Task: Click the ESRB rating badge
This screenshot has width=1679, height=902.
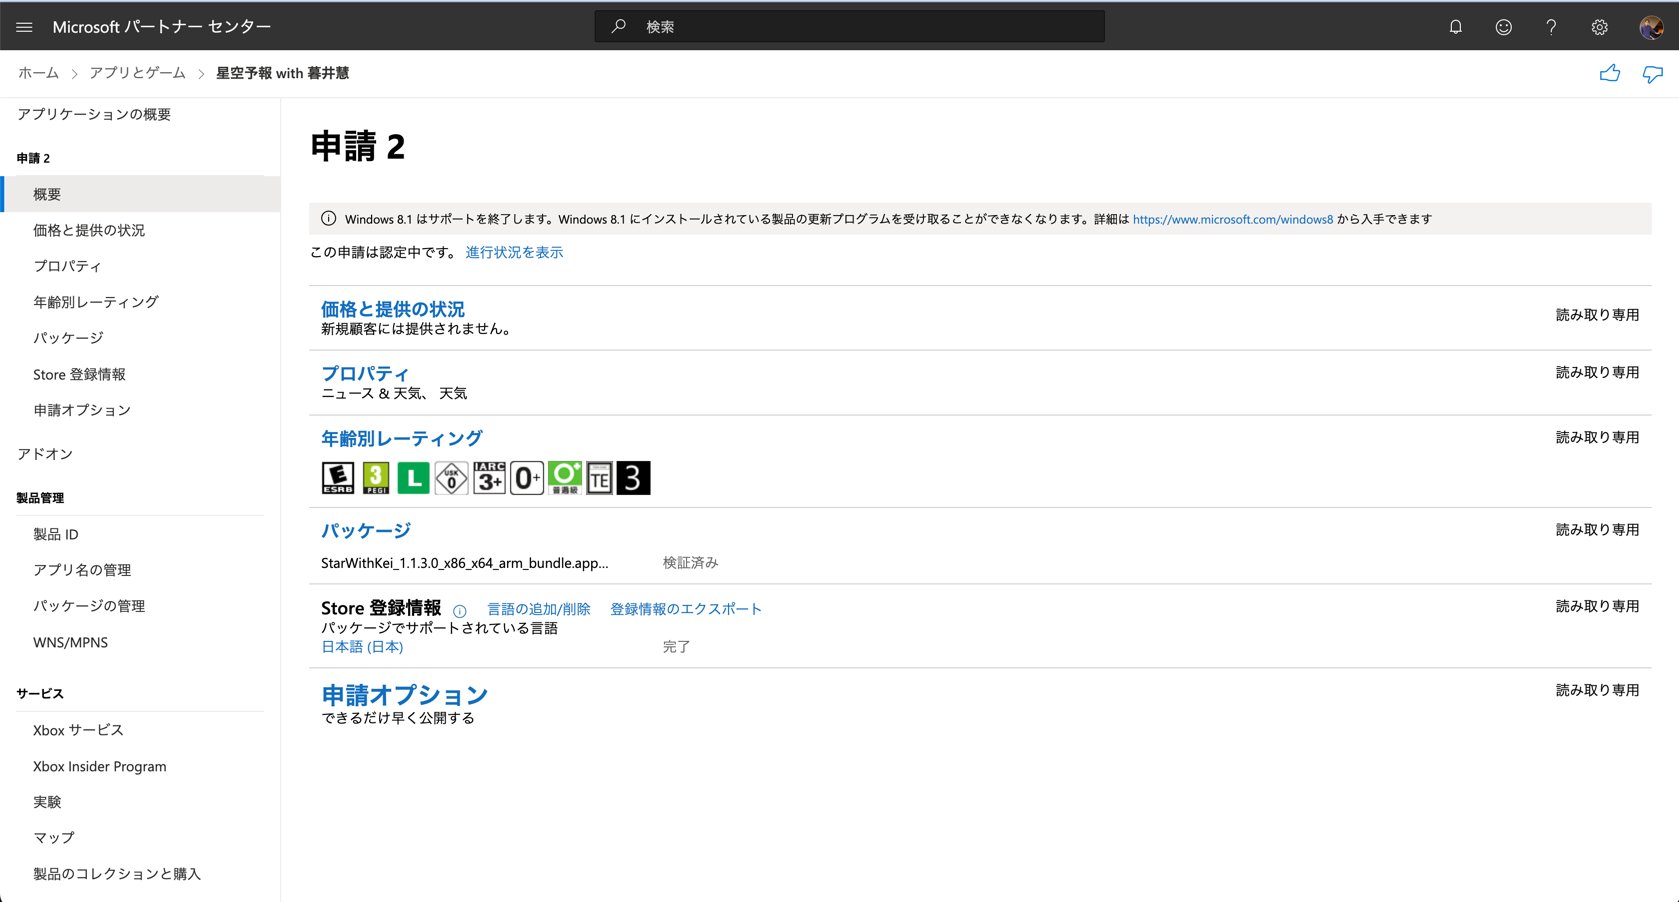Action: [x=338, y=478]
